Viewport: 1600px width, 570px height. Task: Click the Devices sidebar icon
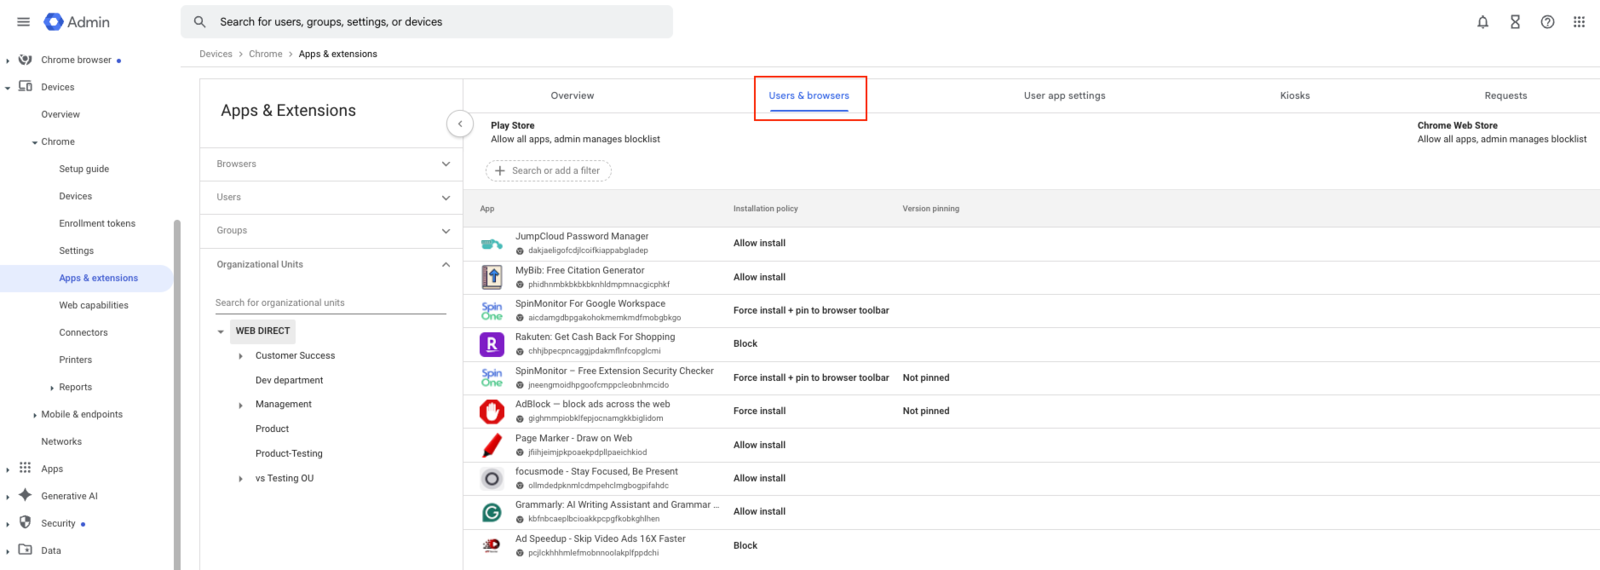point(25,87)
